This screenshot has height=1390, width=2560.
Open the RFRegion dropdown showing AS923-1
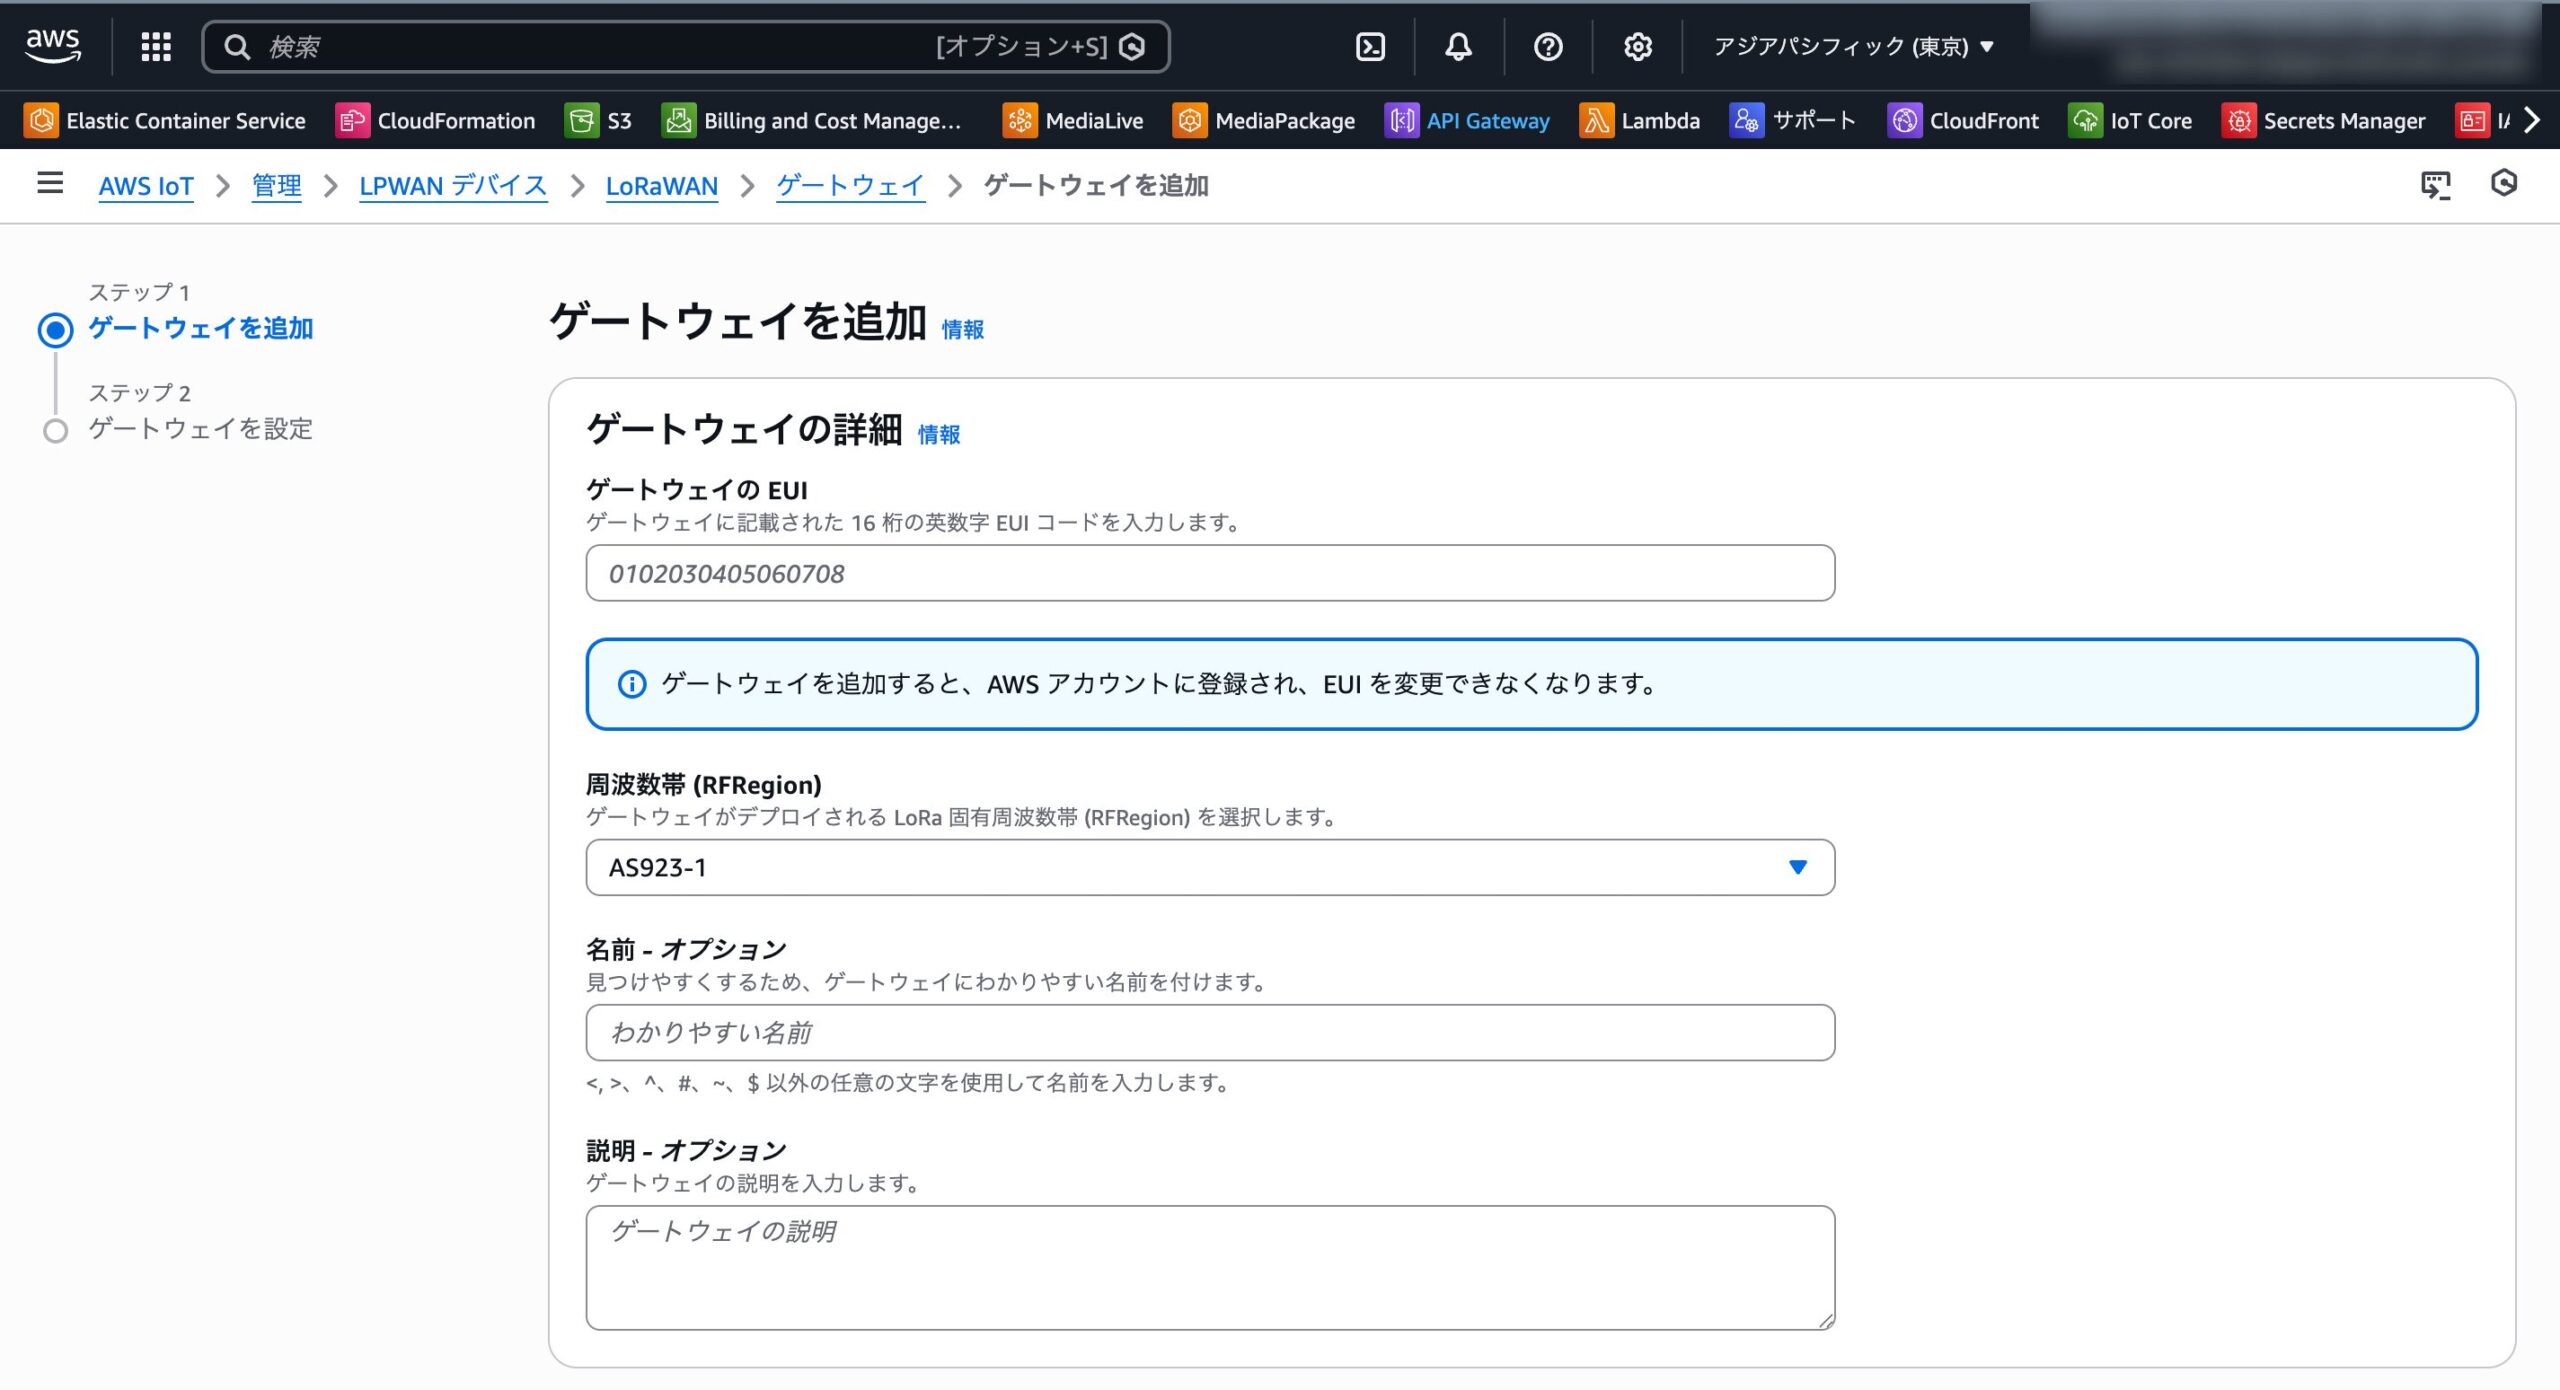[1210, 867]
